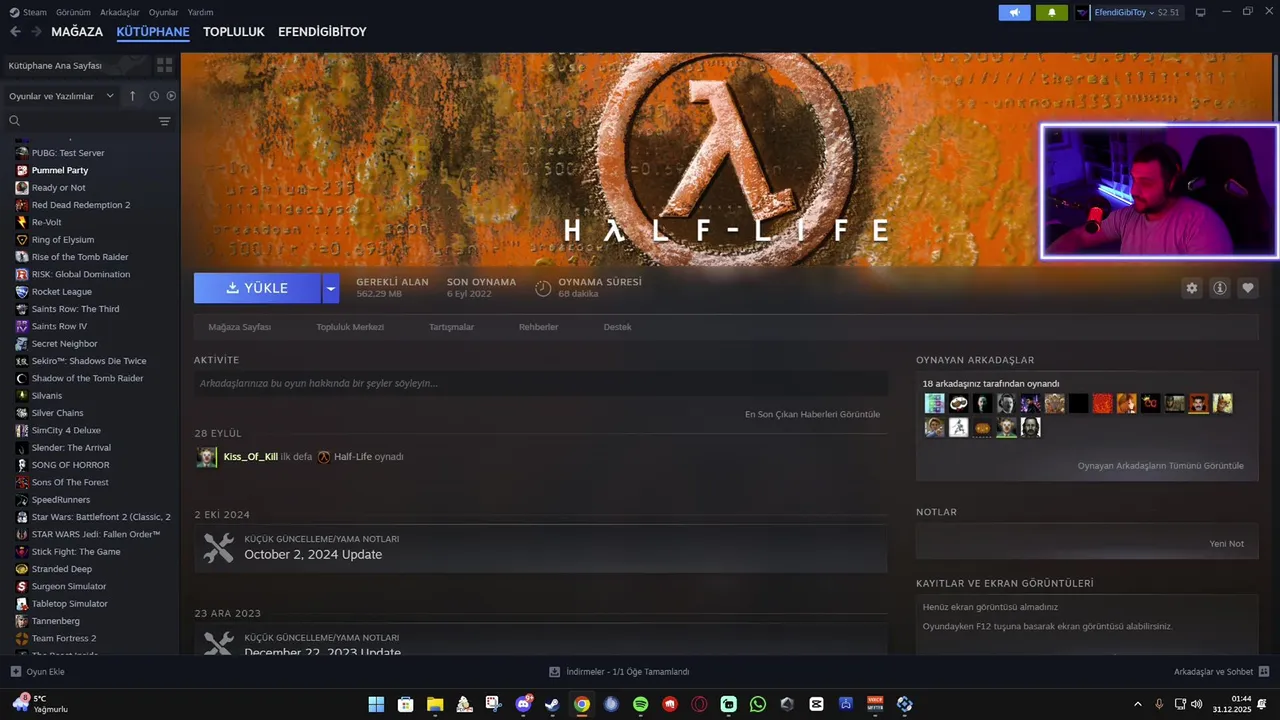Screen dimensions: 1280x720
Task: View Oynayan Arkadaşların Tümünü Görüntüle
Action: pos(1161,466)
